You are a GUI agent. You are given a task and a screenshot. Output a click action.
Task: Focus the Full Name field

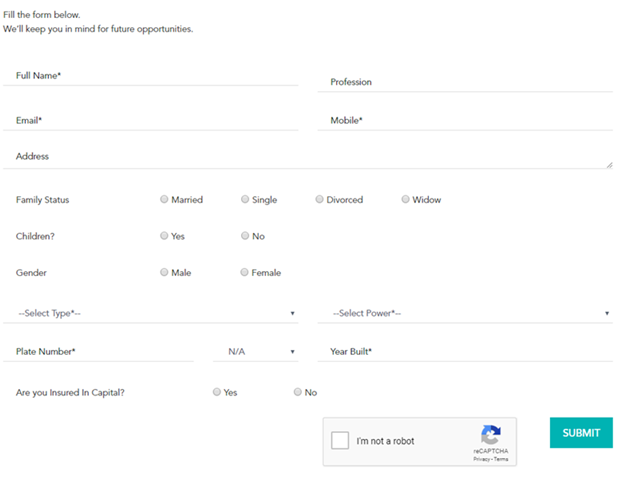[150, 76]
